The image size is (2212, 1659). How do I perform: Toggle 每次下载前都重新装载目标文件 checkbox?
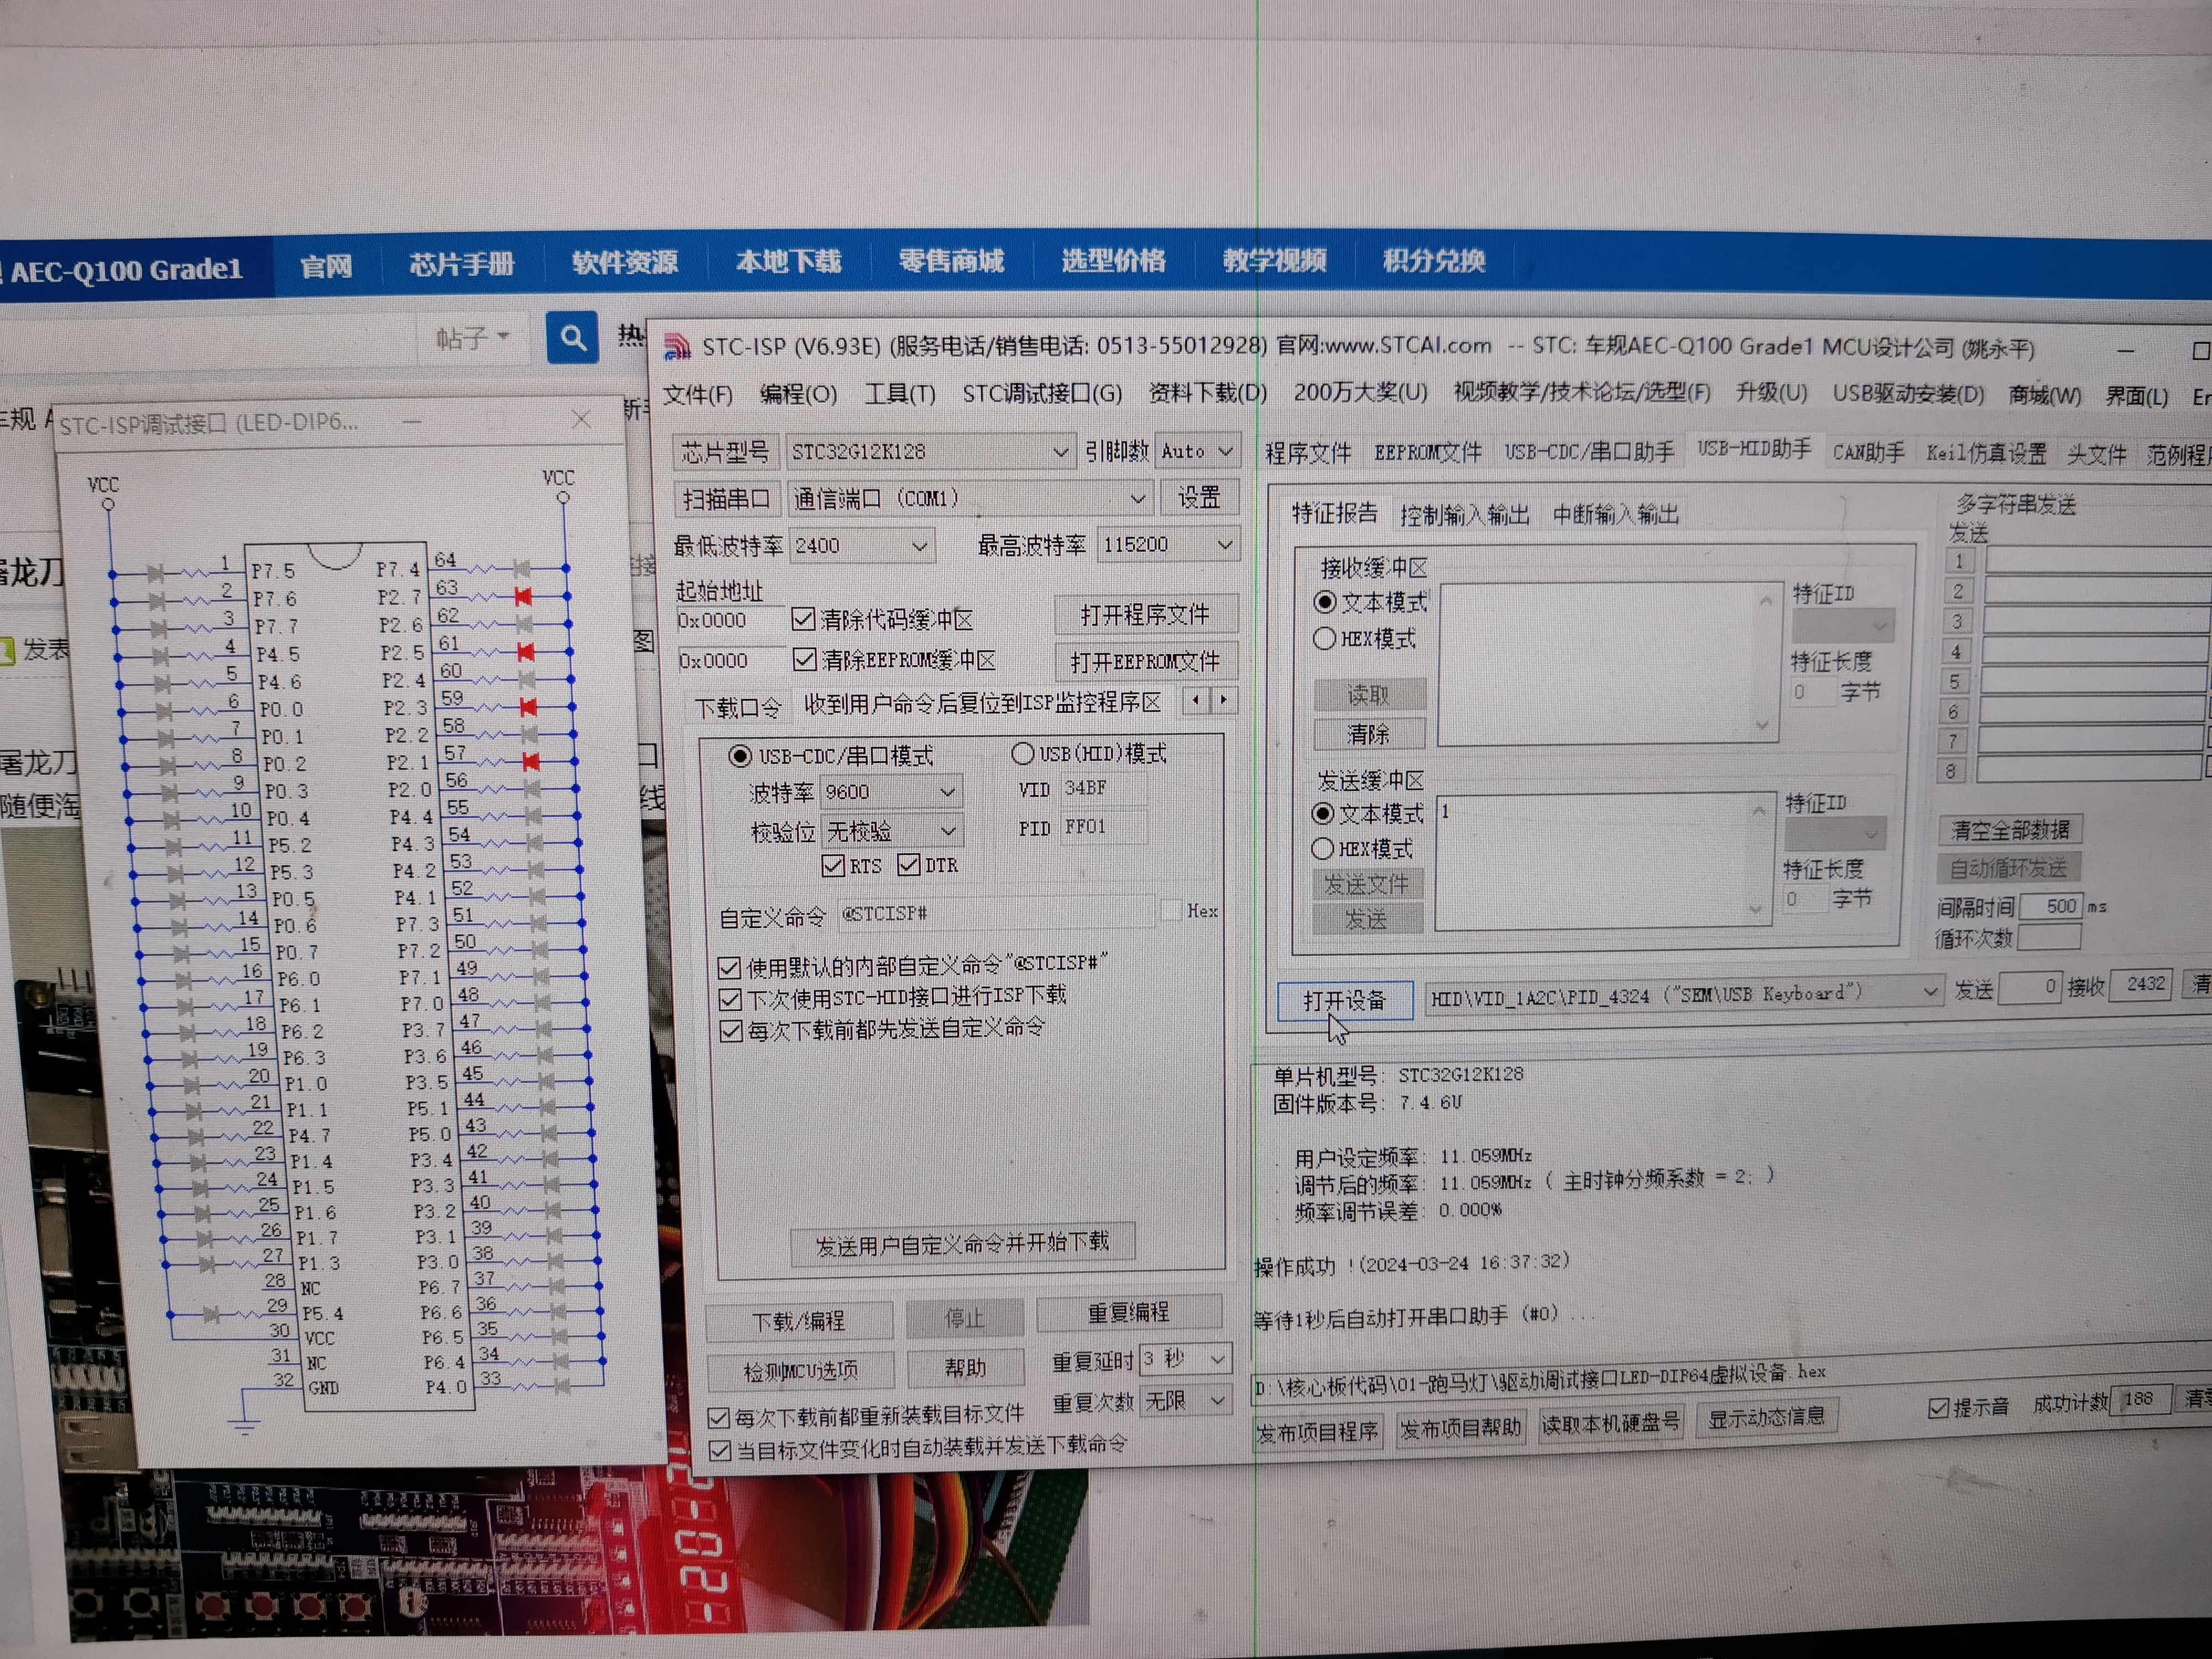click(718, 1418)
